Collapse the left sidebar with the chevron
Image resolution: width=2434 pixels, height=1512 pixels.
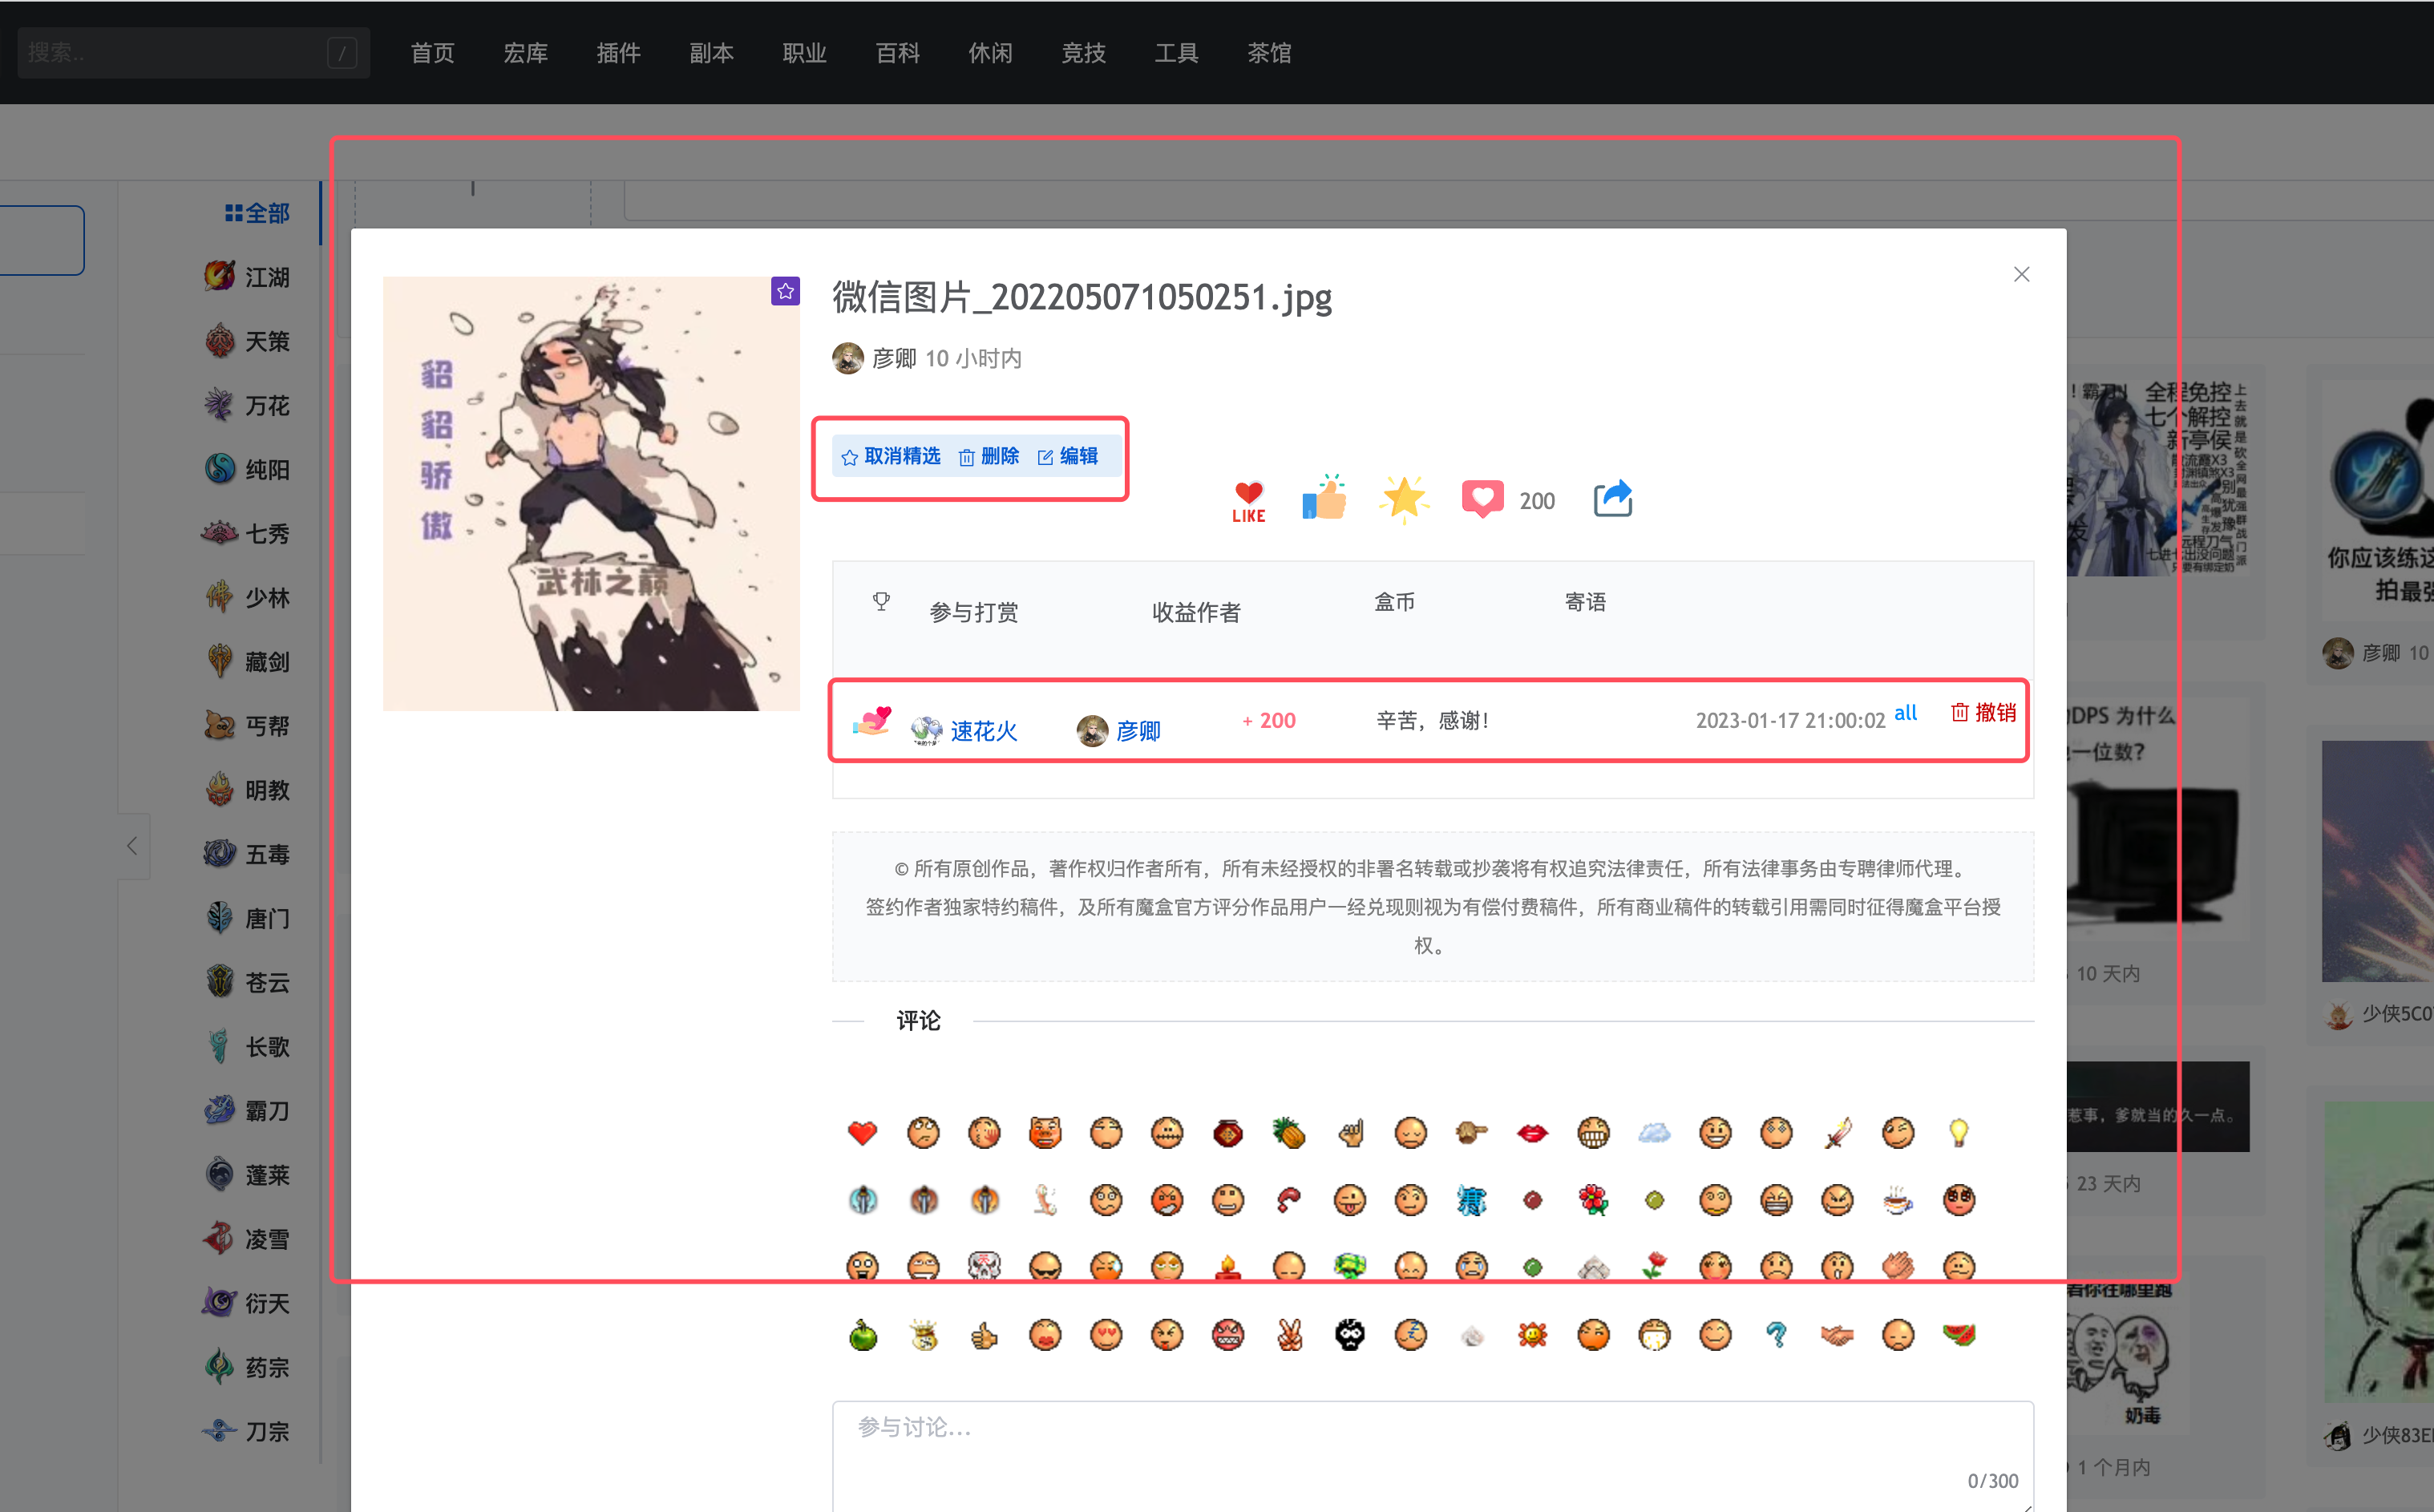(x=133, y=845)
